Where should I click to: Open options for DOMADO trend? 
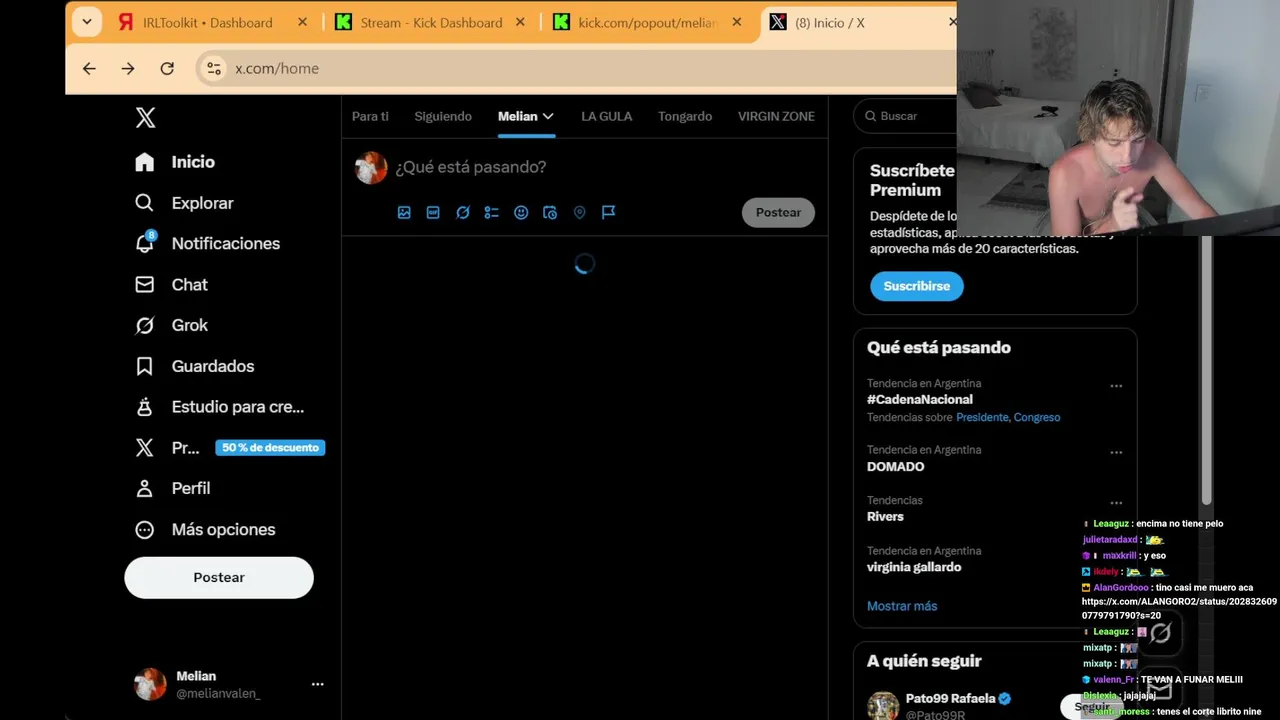pyautogui.click(x=1116, y=452)
